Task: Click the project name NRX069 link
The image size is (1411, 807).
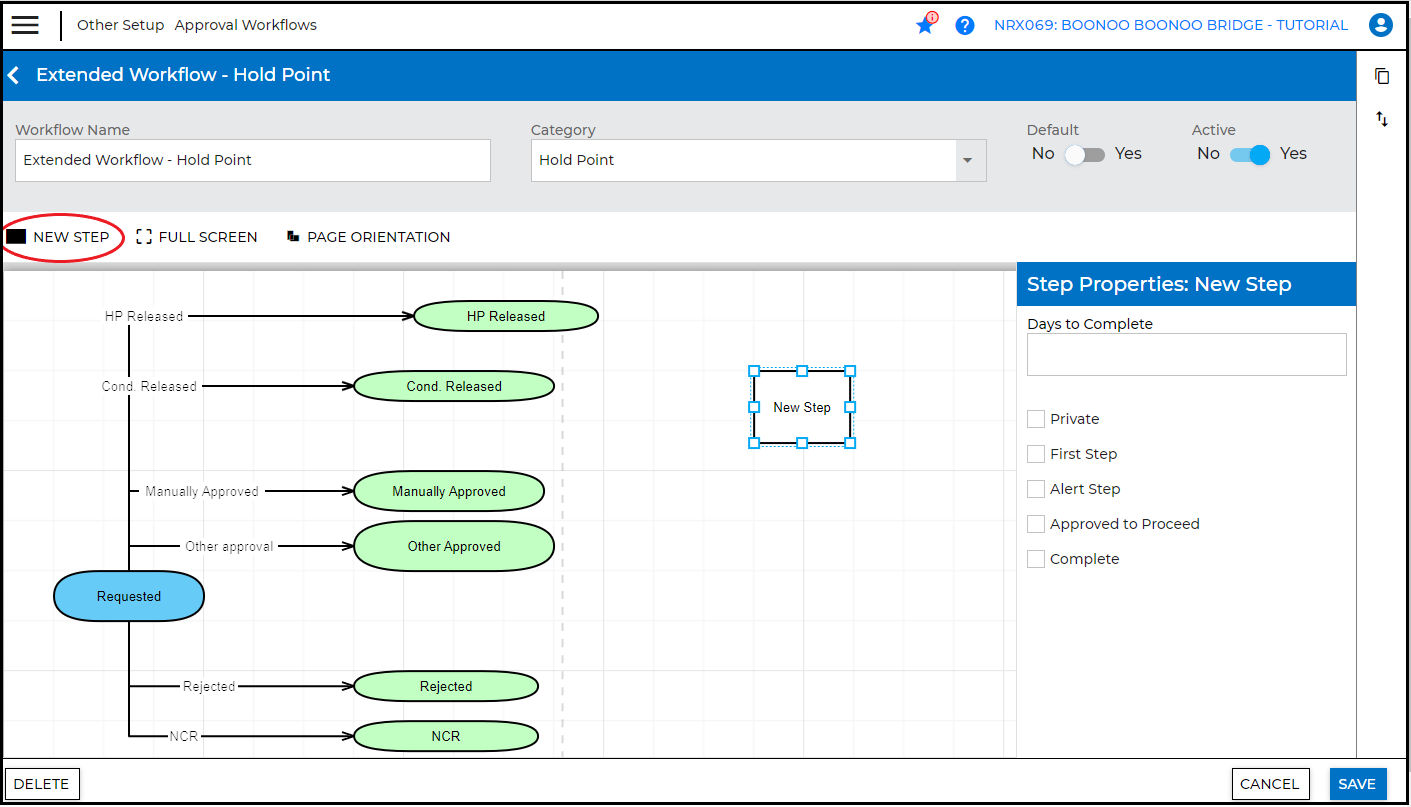Action: (x=1170, y=25)
